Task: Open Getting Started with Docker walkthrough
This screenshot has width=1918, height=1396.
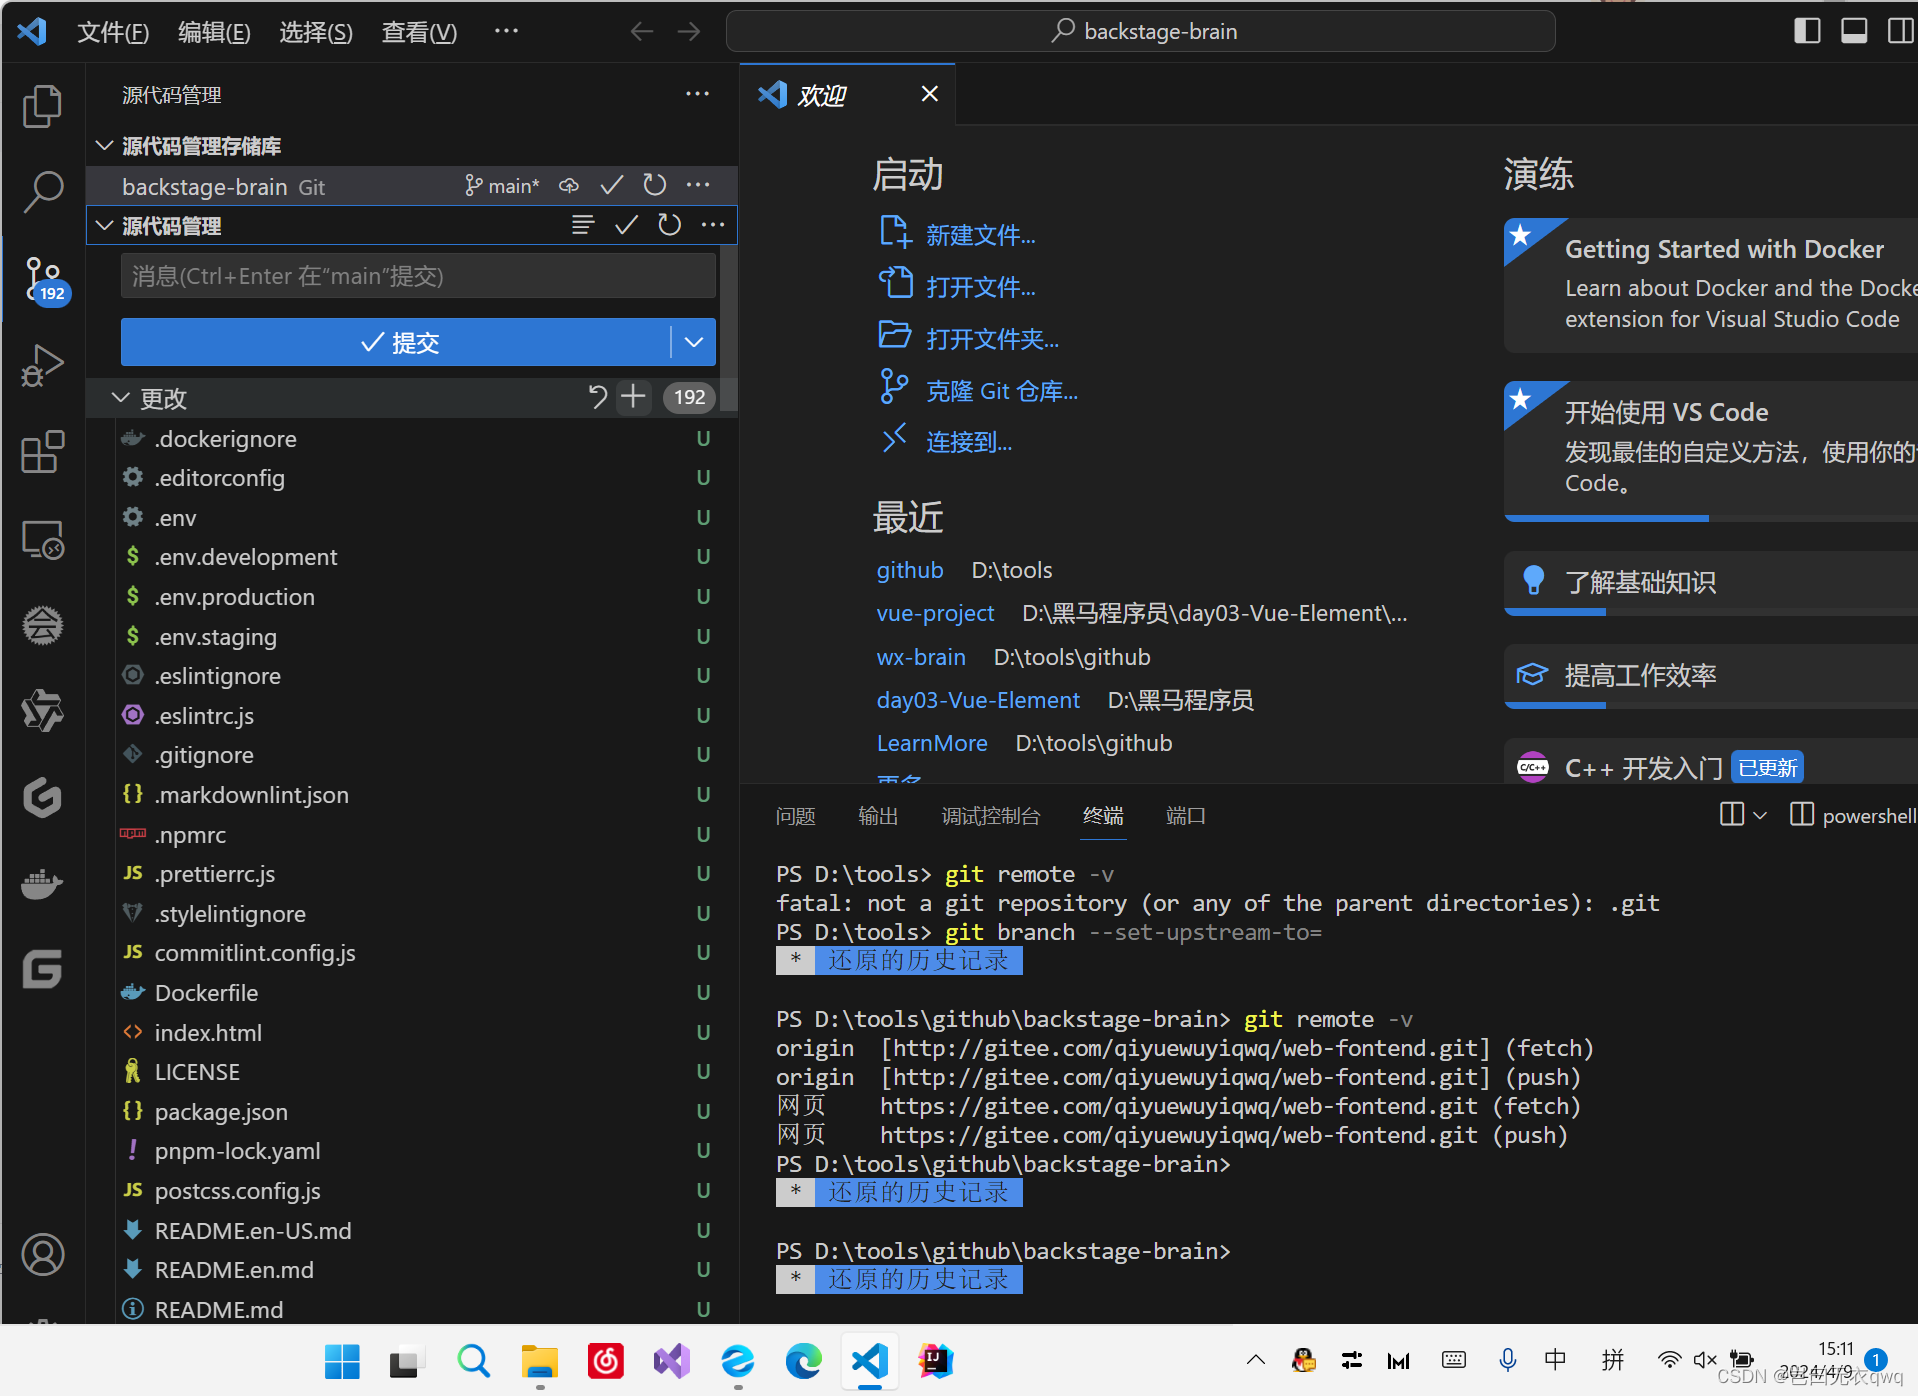Action: click(1710, 284)
